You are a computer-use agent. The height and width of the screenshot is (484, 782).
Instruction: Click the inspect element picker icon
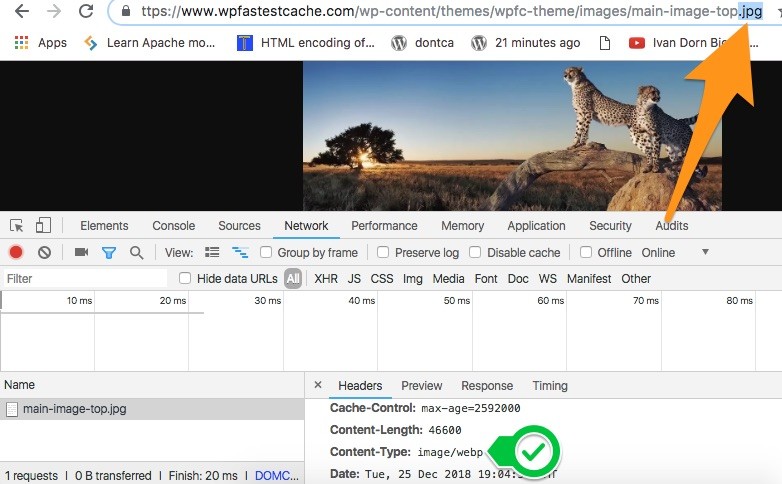17,226
